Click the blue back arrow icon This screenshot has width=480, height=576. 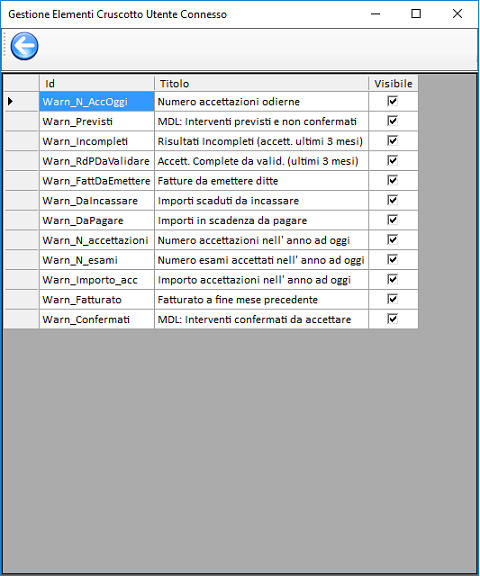click(24, 46)
